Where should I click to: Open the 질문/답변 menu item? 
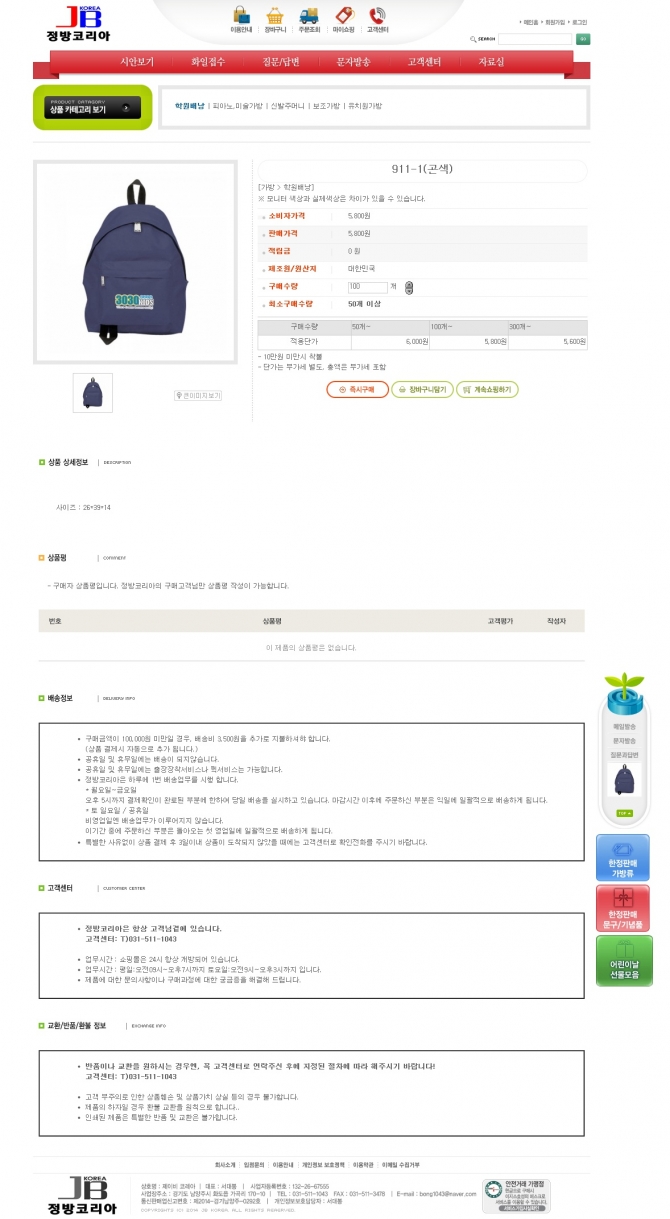pos(281,62)
